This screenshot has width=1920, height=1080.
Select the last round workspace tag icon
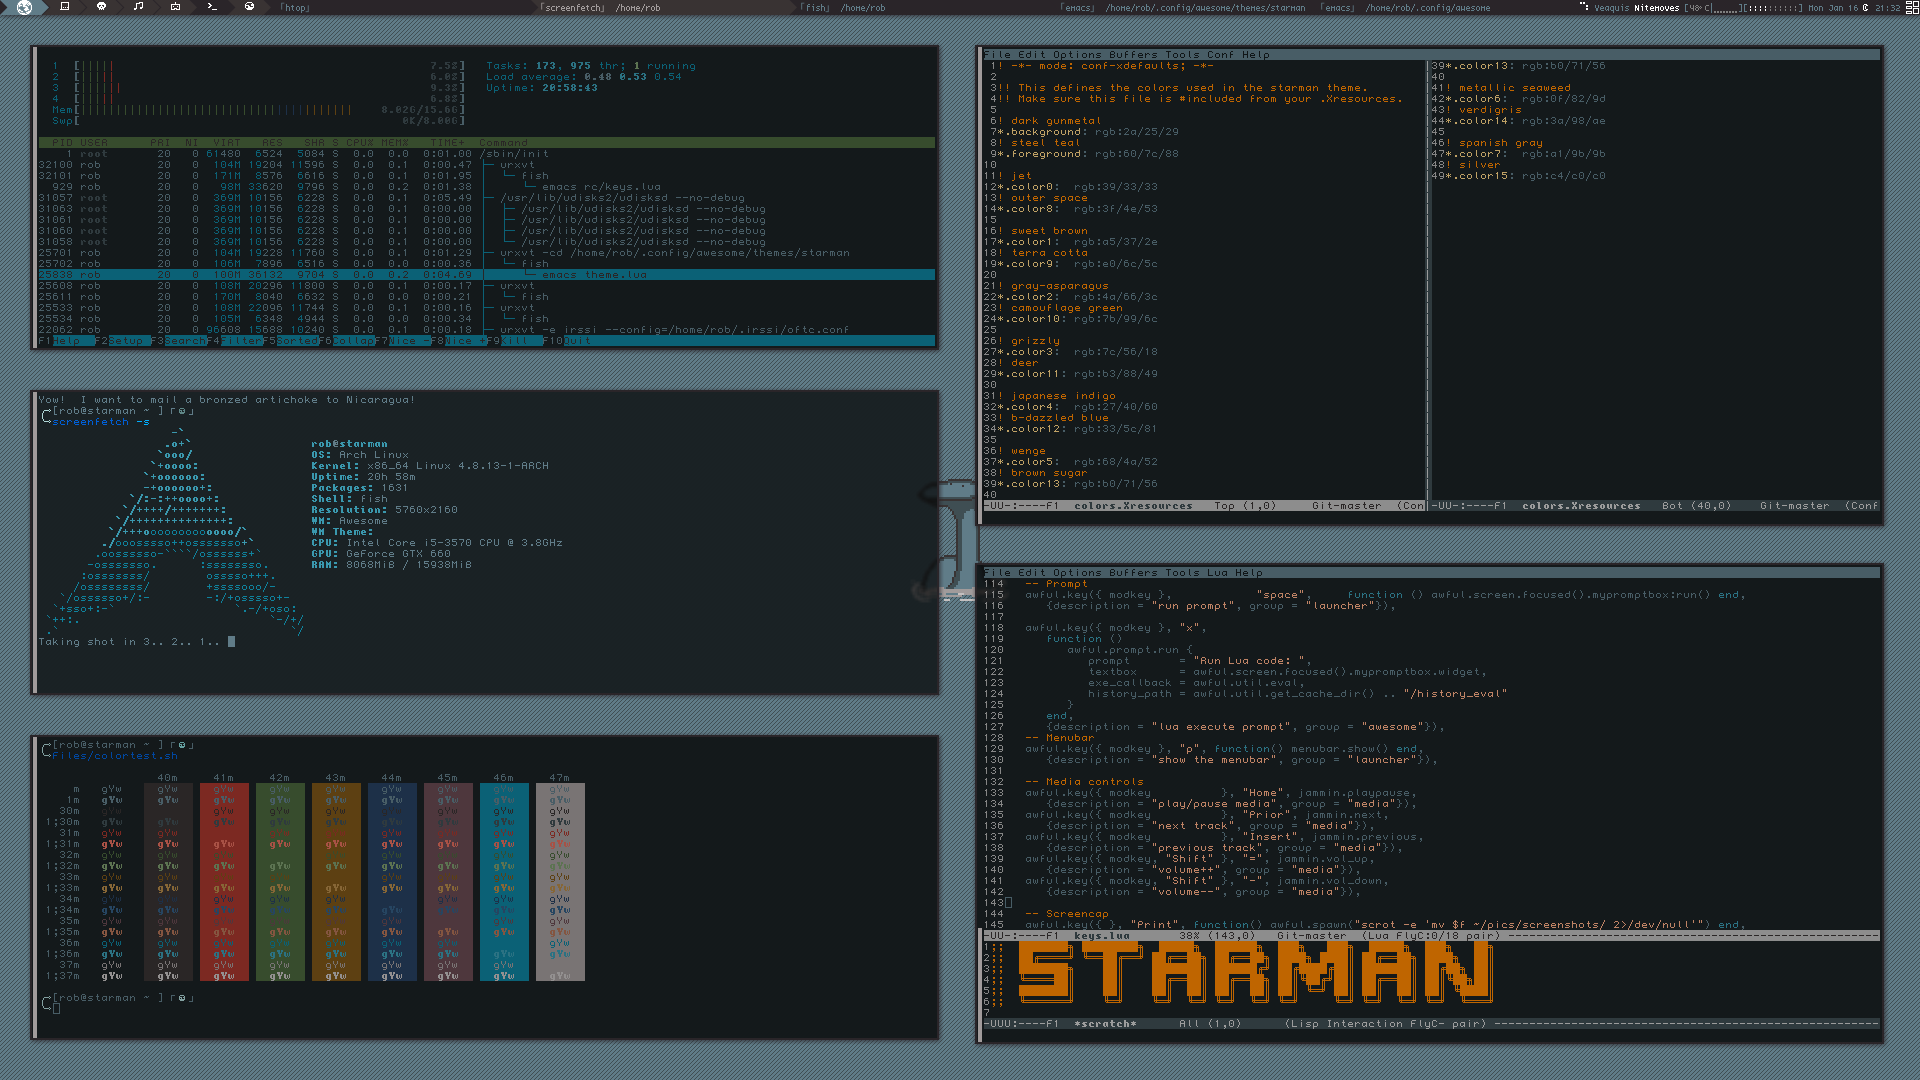pos(249,7)
